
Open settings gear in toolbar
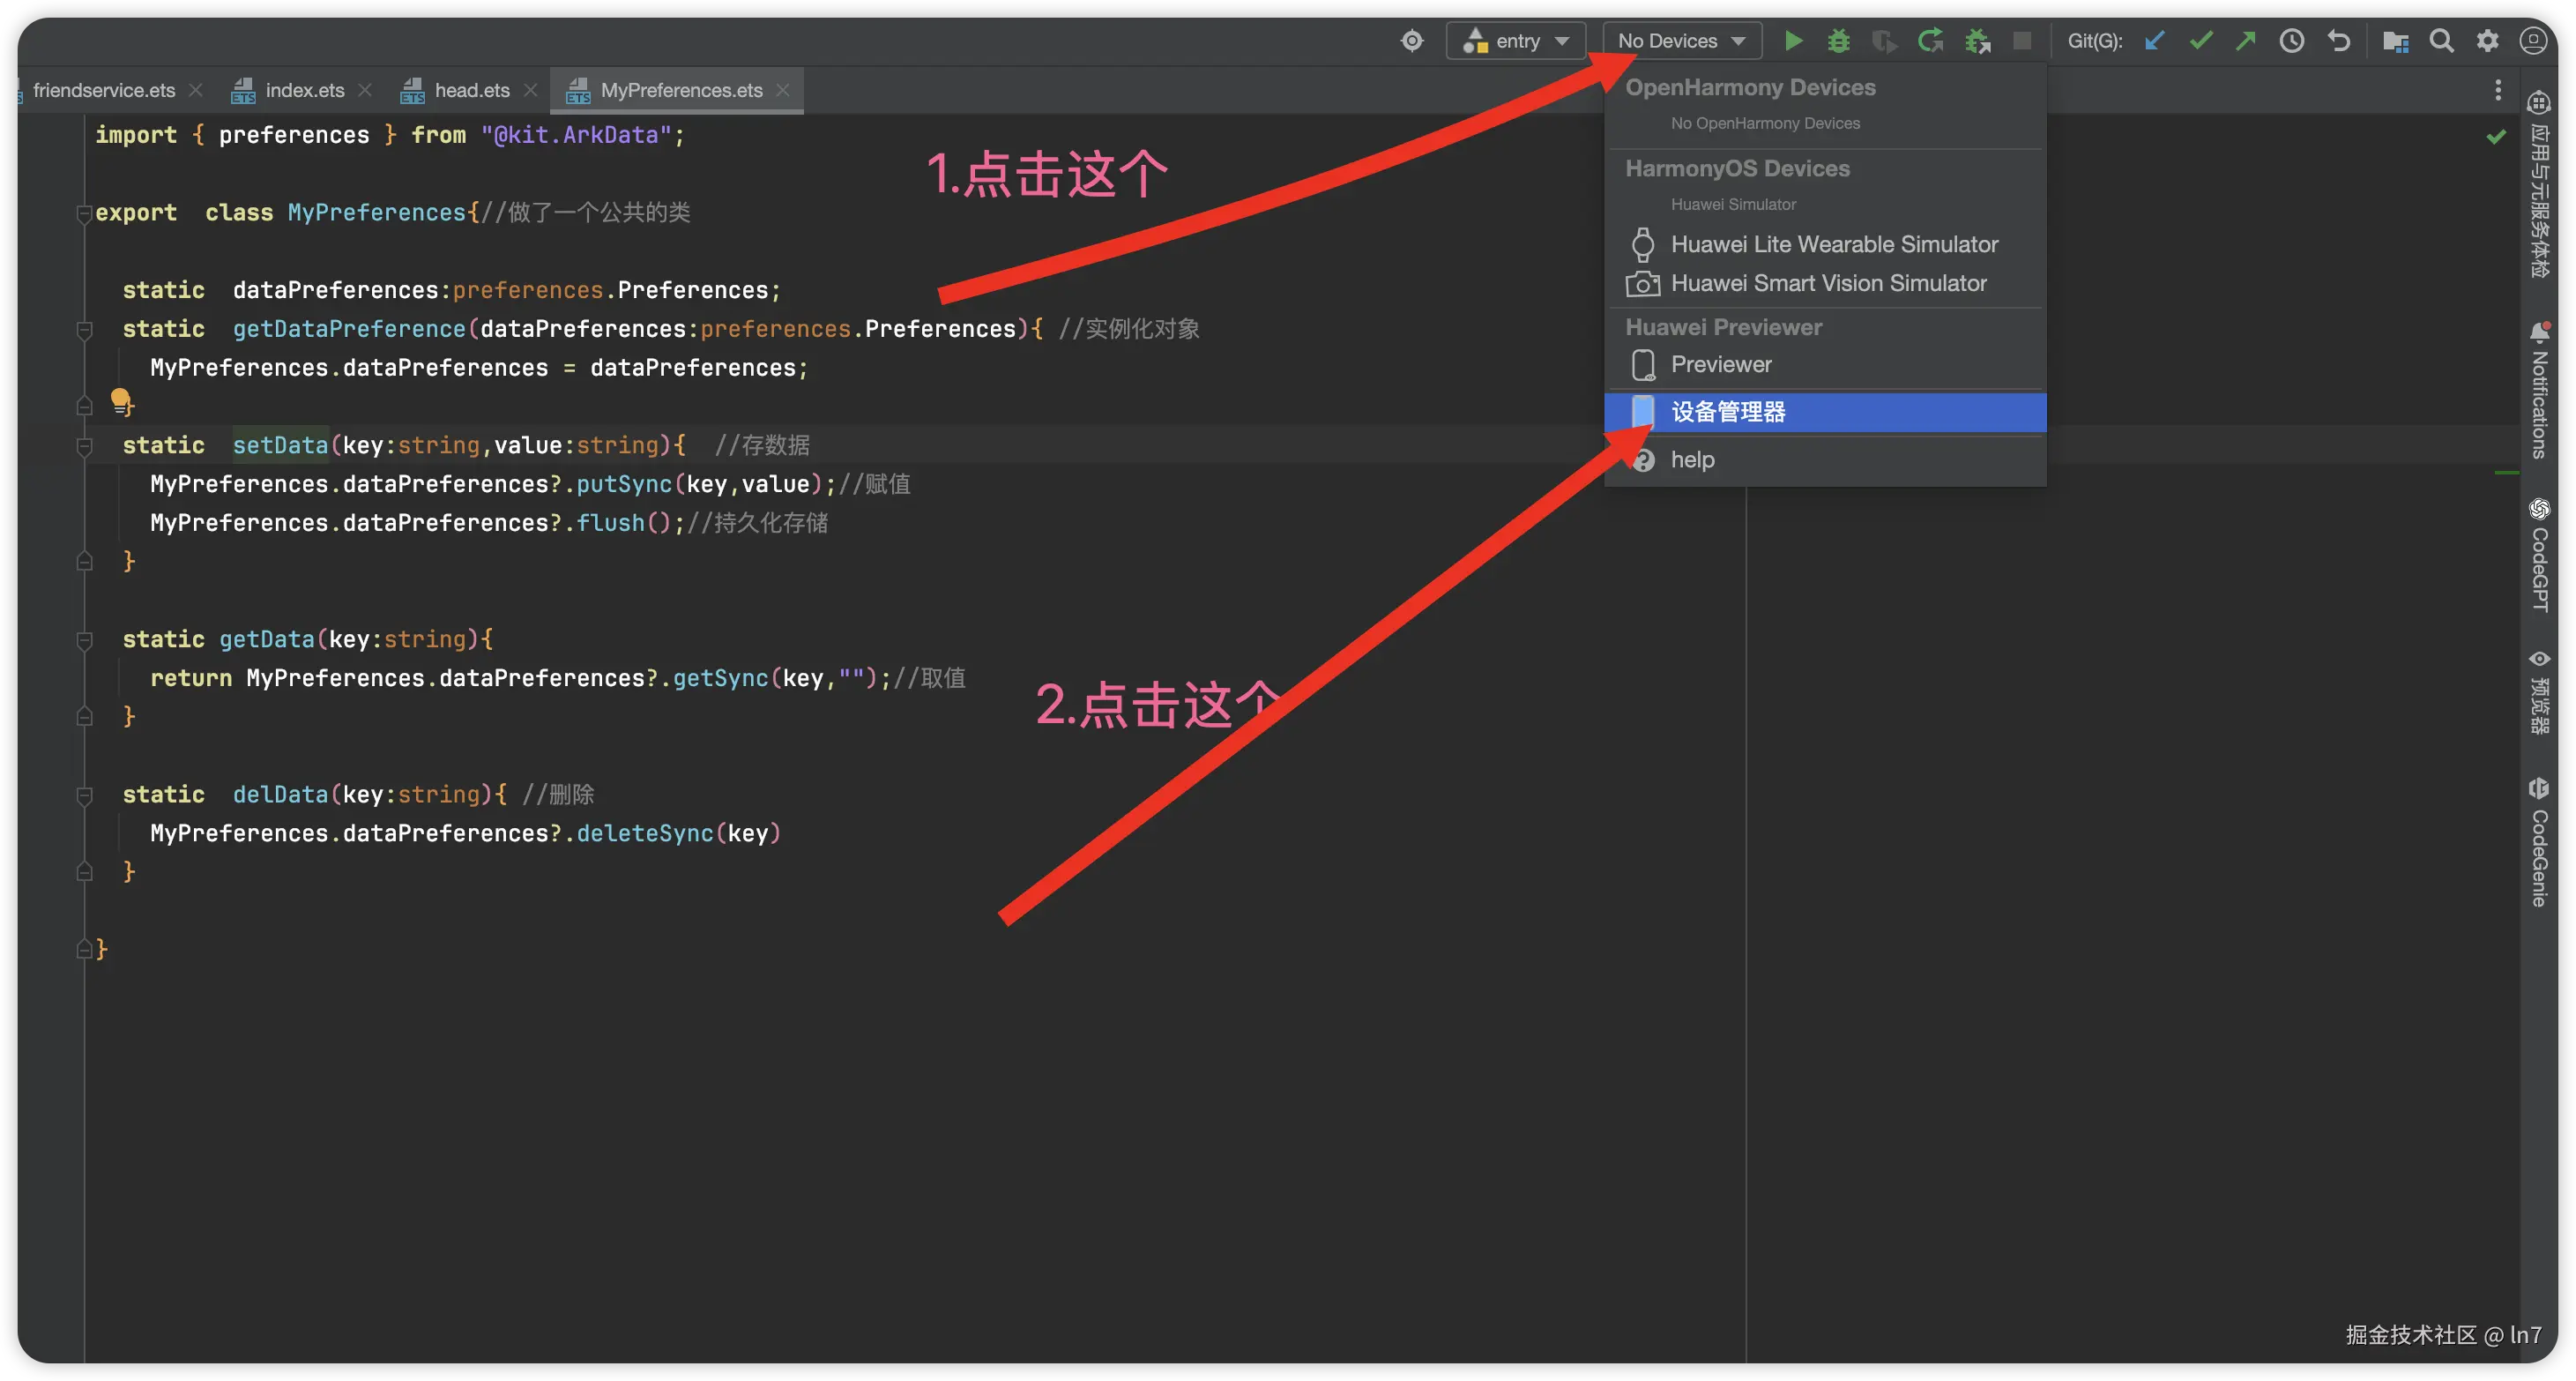tap(2487, 41)
